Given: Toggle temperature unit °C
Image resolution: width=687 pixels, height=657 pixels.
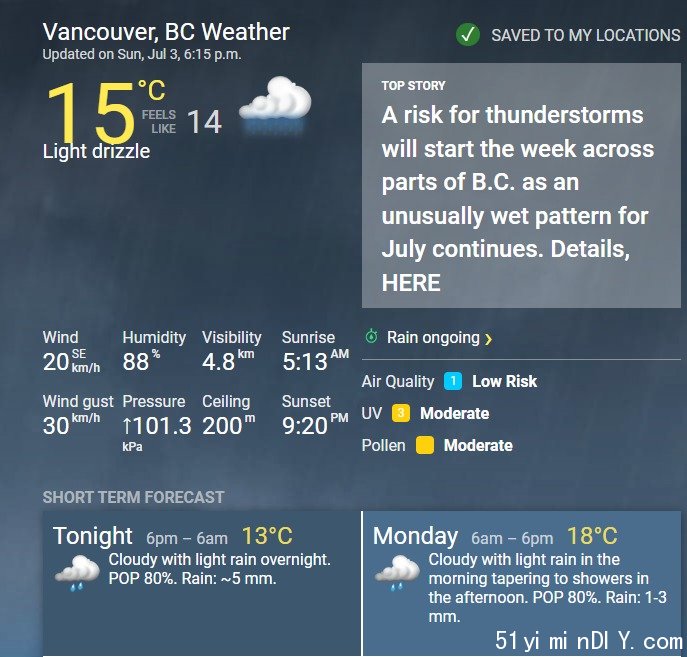Looking at the screenshot, I should click(x=152, y=90).
